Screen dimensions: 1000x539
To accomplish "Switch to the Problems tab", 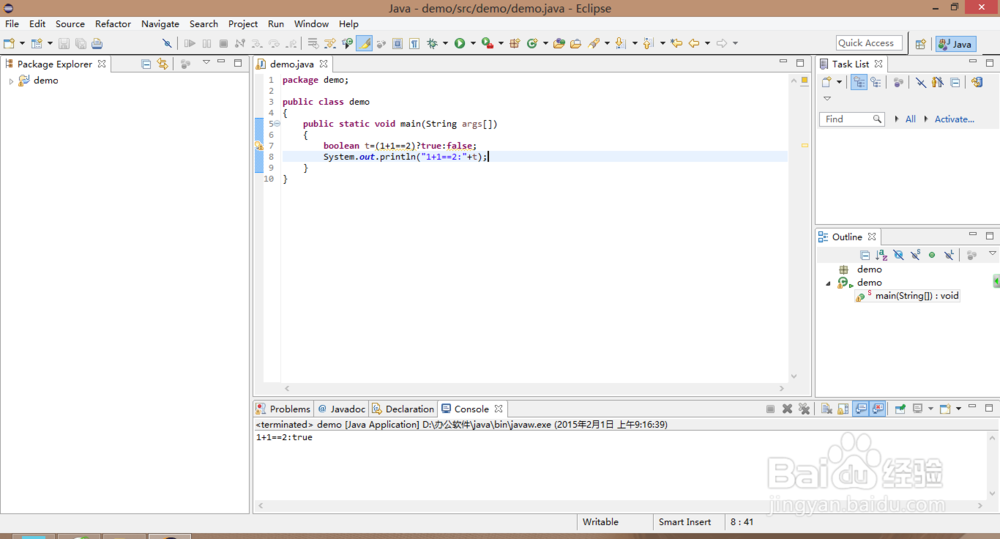I will coord(283,409).
